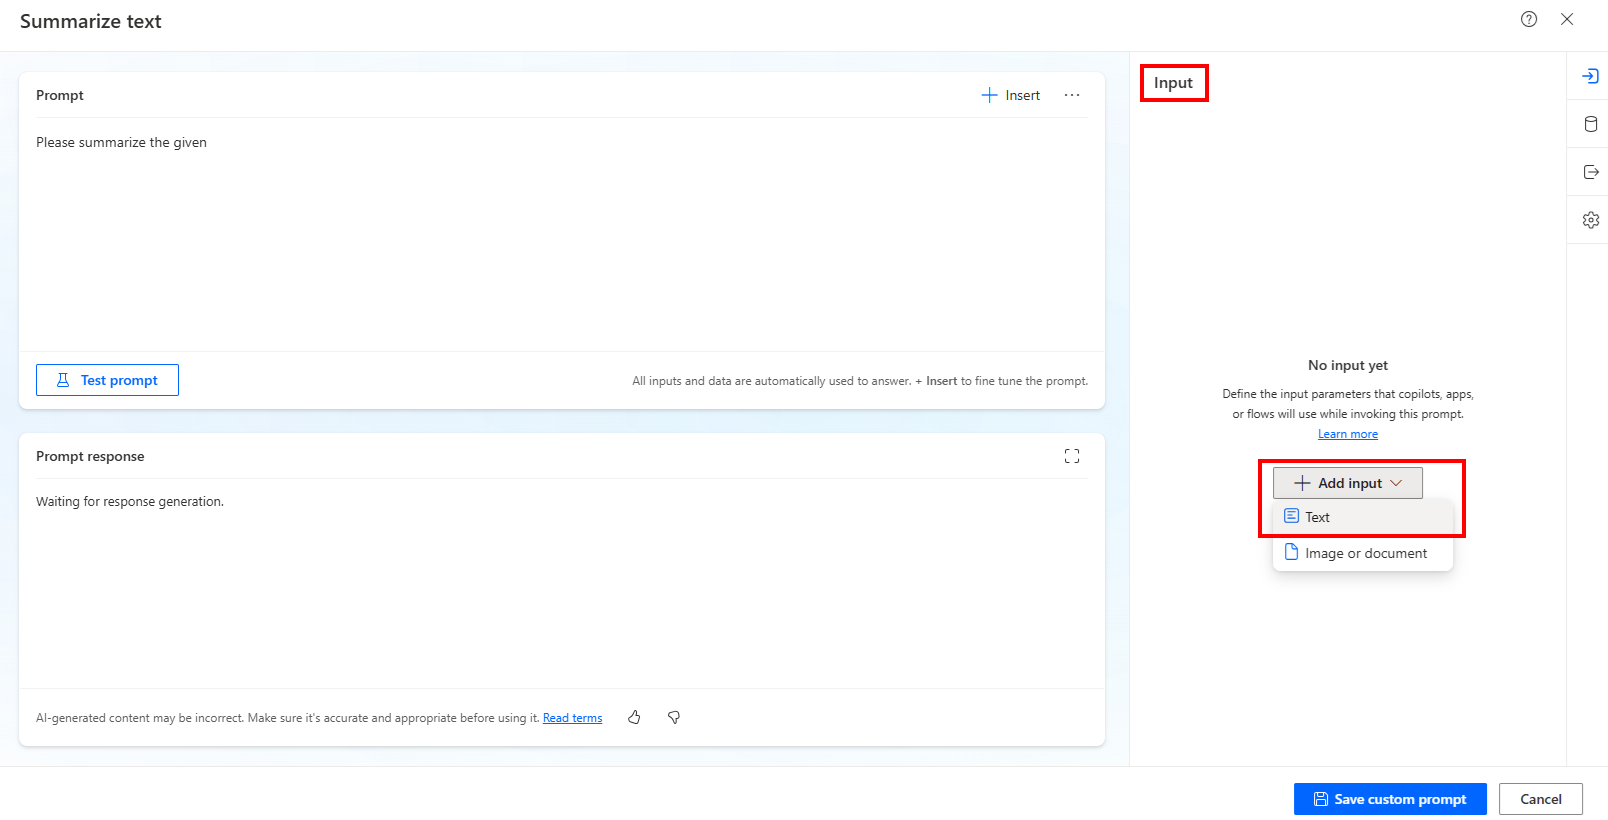Open the Learn more link
Screen dimensions: 1608x820
pyautogui.click(x=1347, y=434)
